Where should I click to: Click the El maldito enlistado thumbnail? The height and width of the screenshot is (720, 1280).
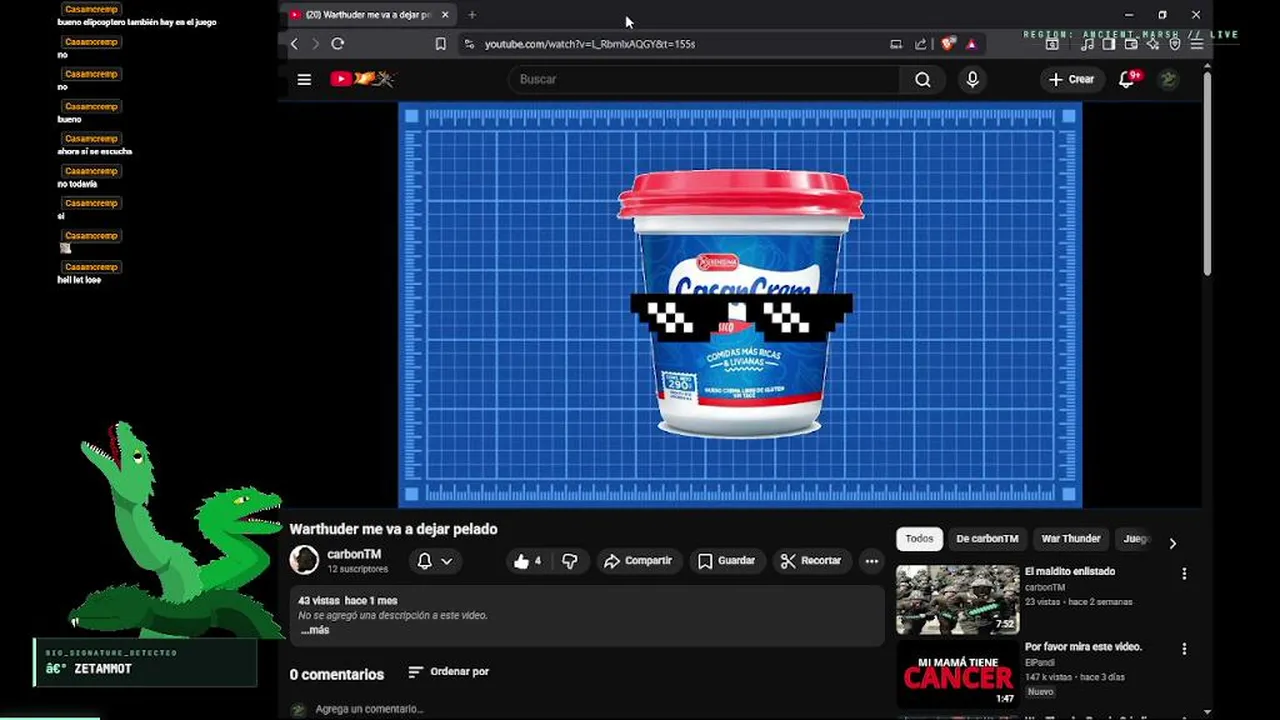click(957, 600)
